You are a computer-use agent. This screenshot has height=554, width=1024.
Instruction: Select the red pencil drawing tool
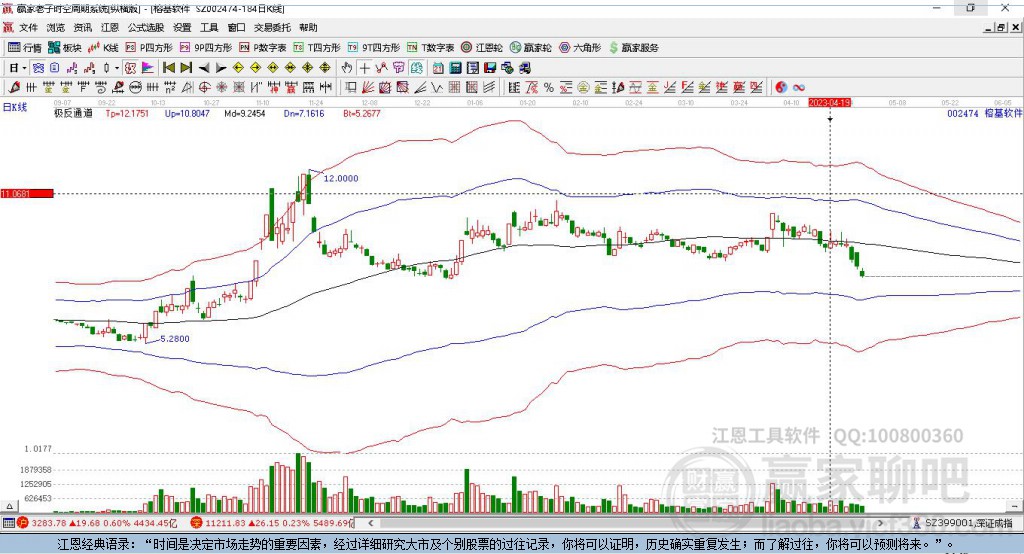[x=14, y=88]
